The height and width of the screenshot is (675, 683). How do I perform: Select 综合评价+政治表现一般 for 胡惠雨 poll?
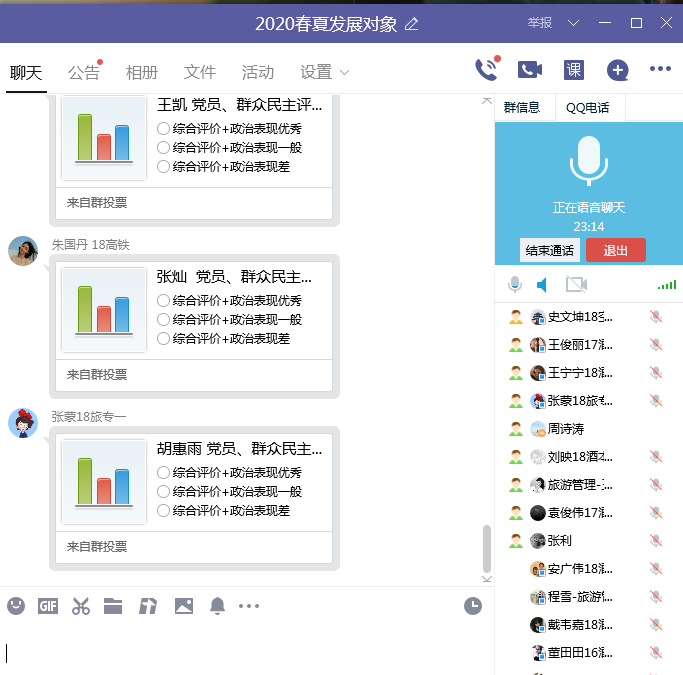tap(164, 492)
